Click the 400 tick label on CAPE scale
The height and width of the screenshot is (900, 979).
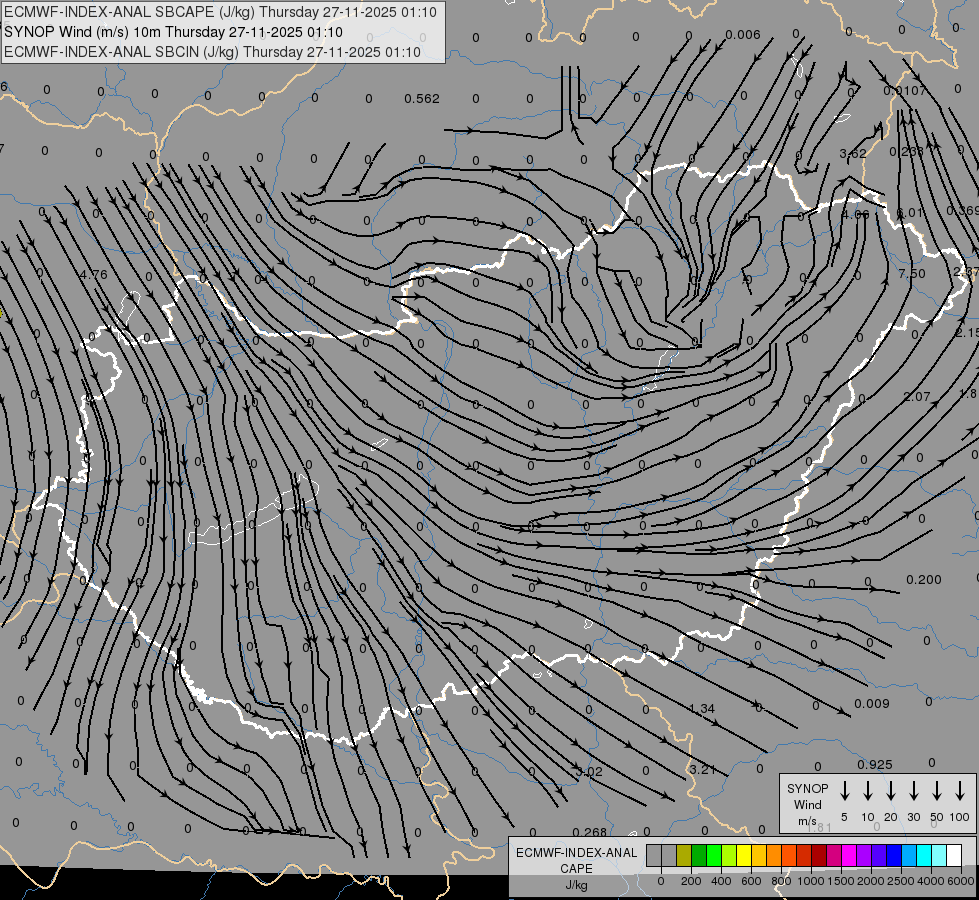click(721, 881)
